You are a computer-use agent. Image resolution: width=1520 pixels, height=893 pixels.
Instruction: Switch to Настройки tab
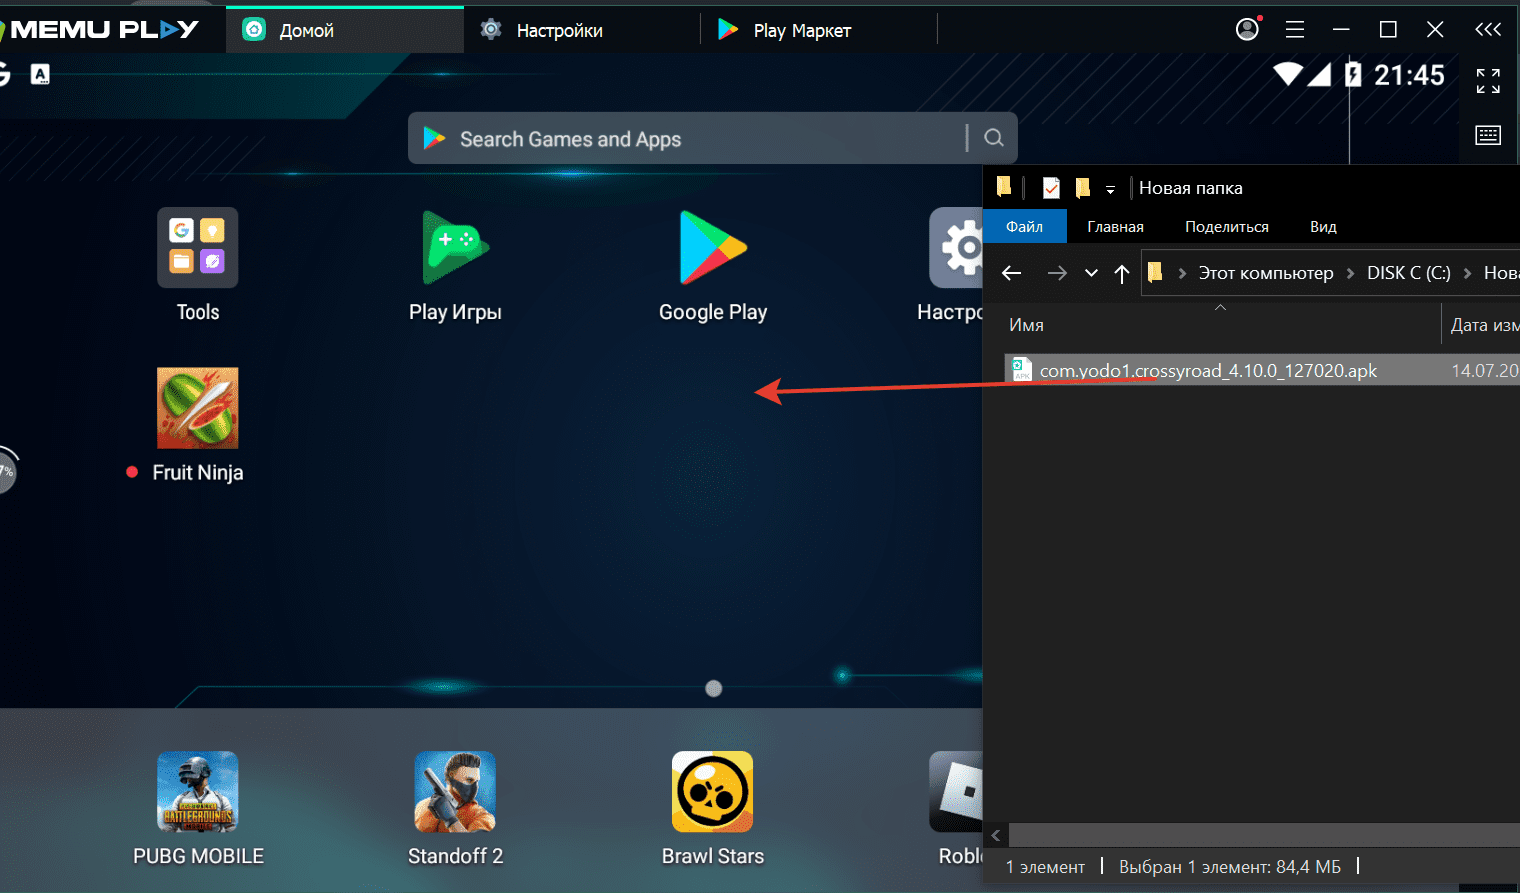point(559,31)
